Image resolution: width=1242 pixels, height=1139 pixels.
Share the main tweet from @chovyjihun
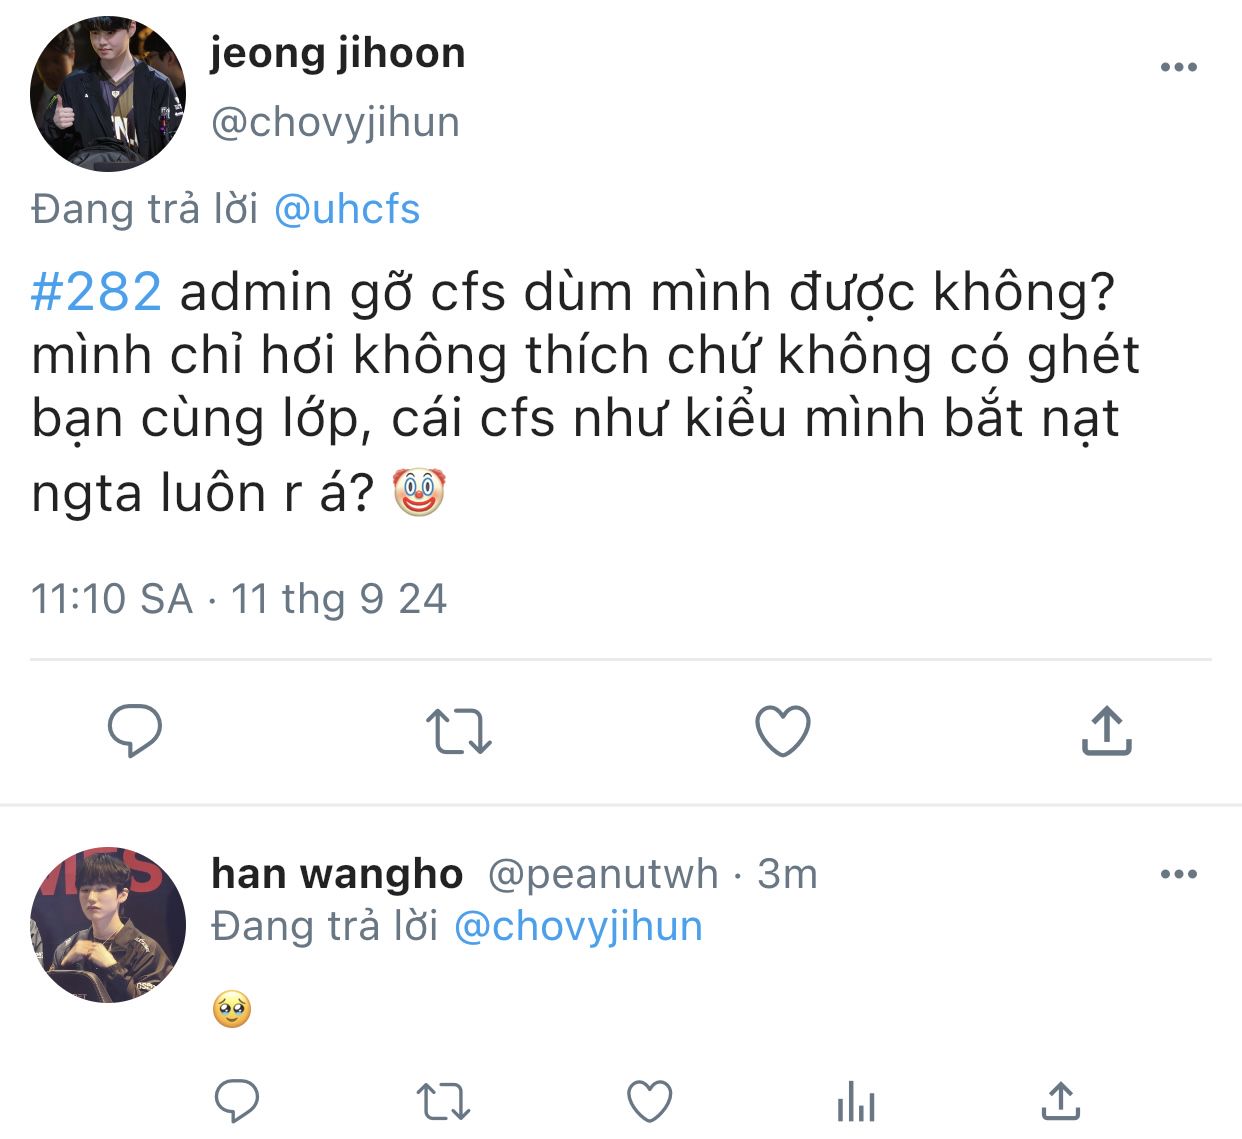(x=1106, y=730)
